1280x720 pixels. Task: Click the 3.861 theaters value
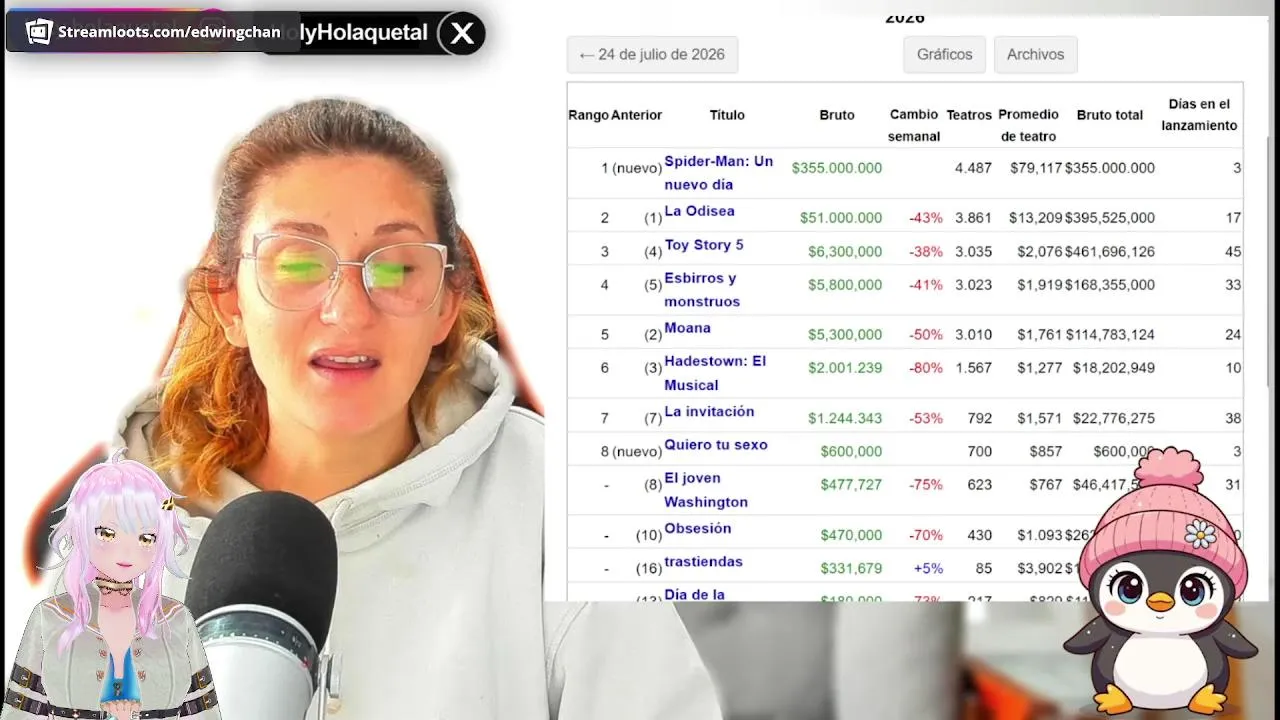(x=973, y=218)
